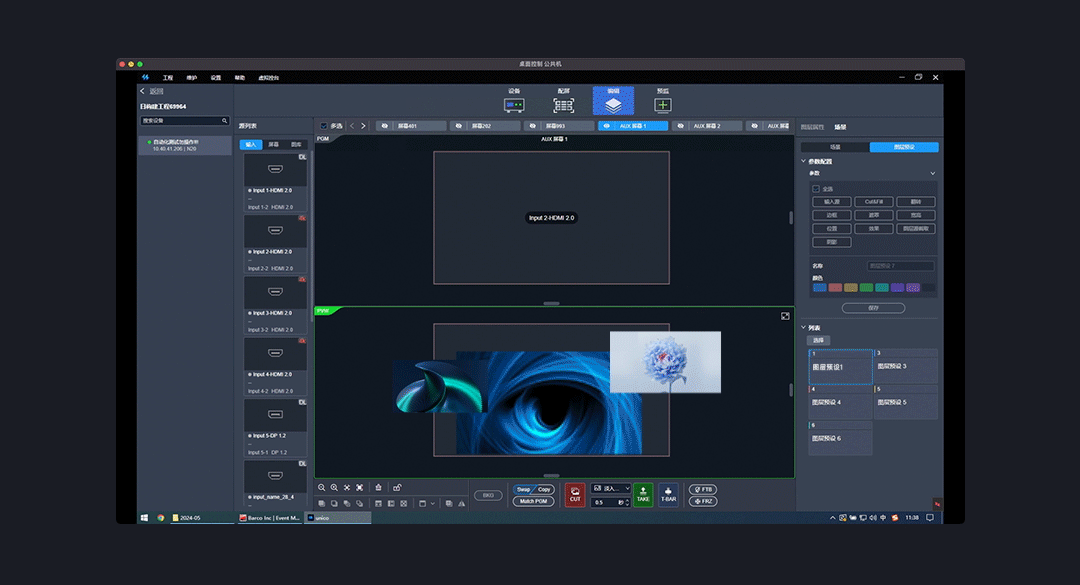
Task: Click the search magnifier in device search
Action: (225, 121)
